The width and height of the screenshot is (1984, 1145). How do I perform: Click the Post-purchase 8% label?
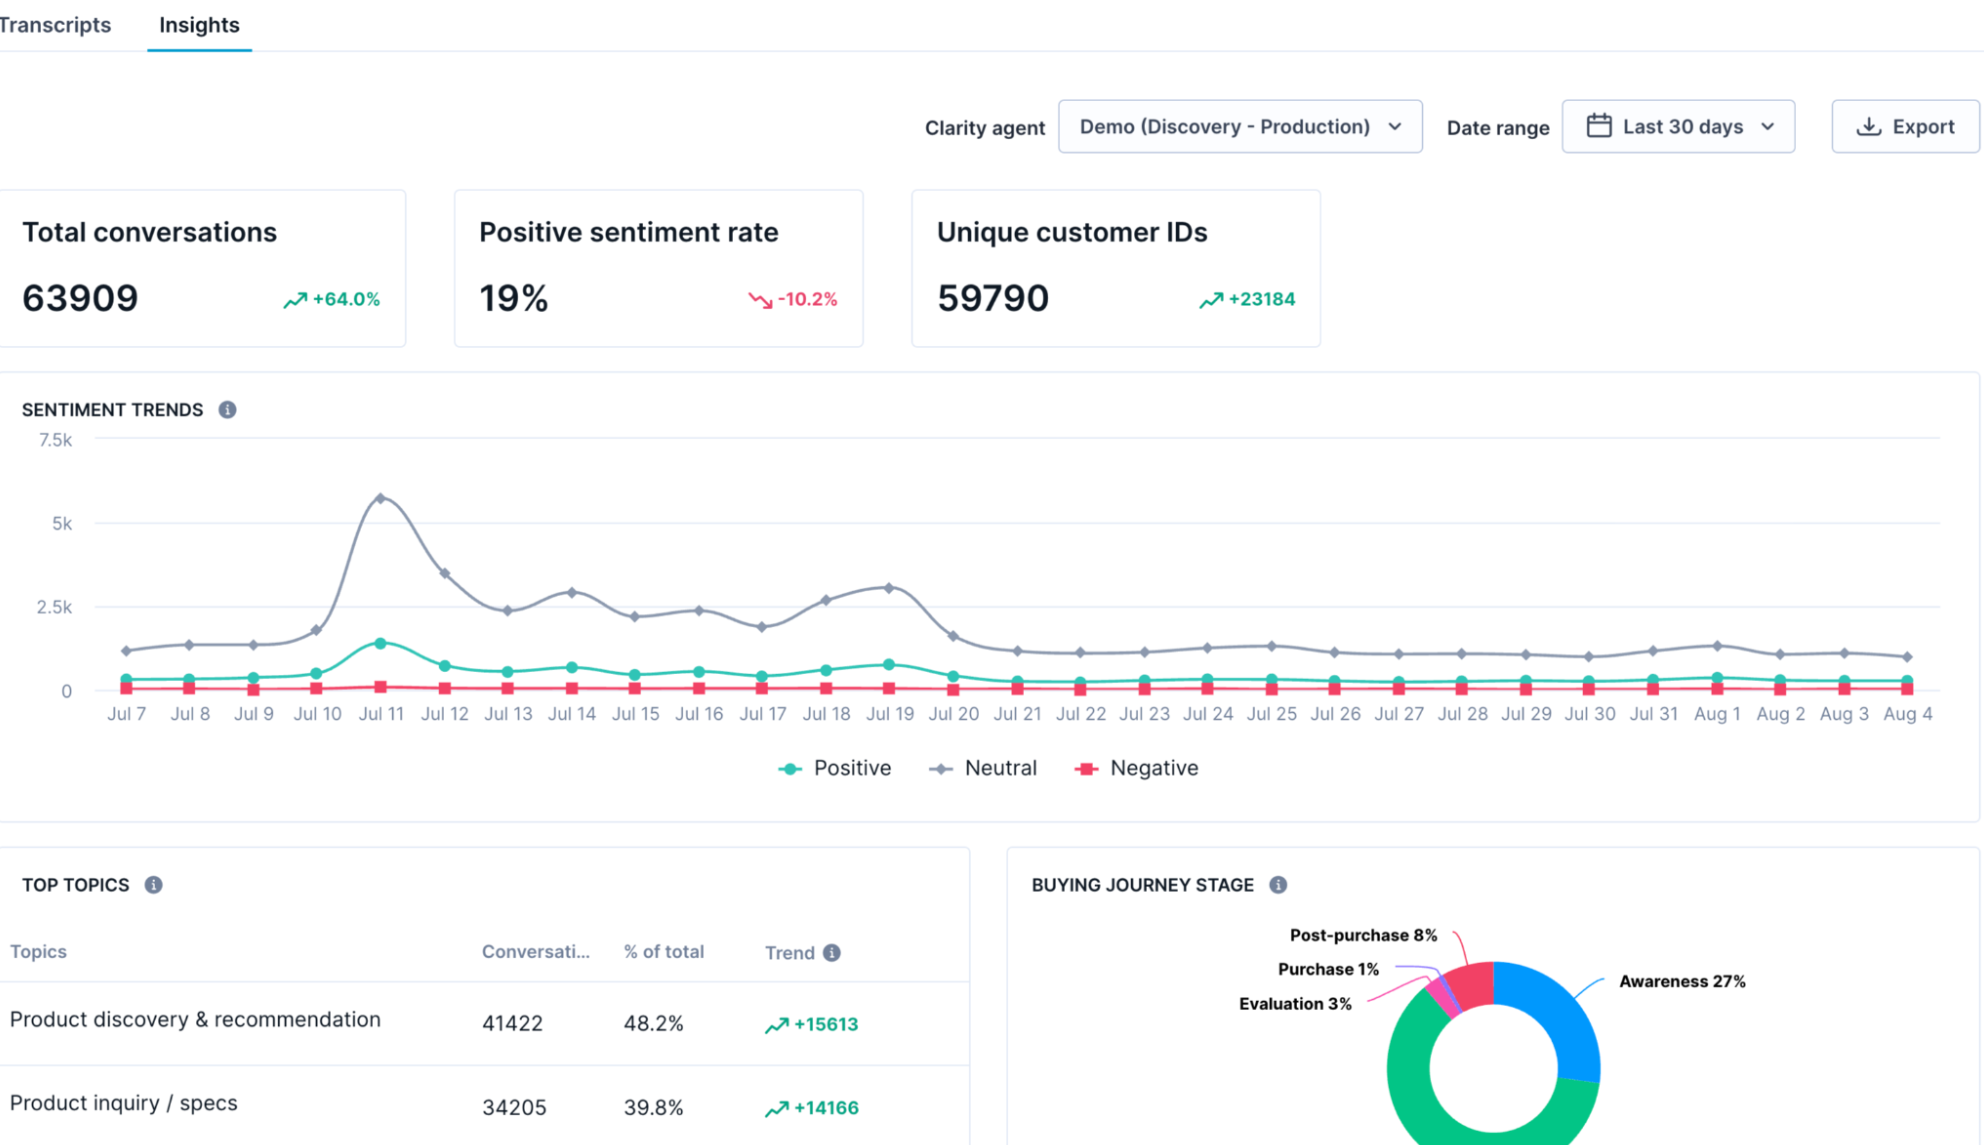click(1363, 936)
